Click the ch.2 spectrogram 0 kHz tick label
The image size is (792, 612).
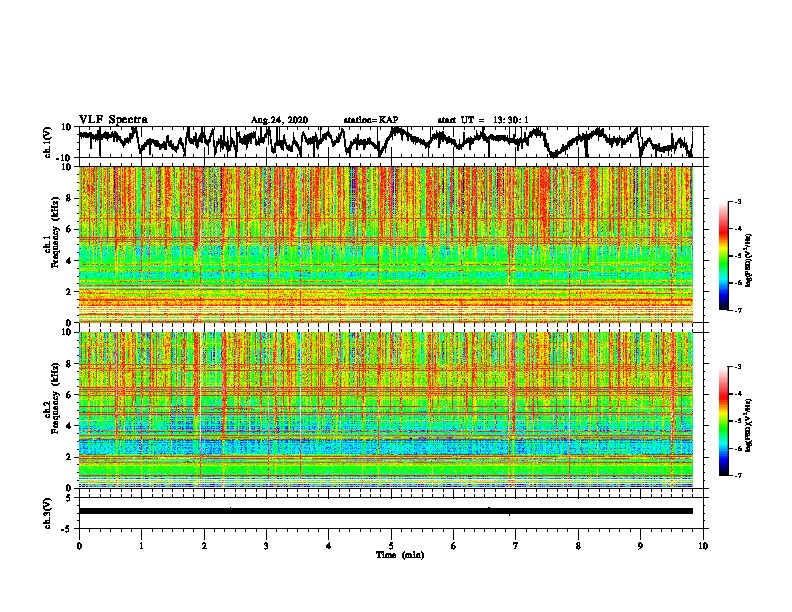click(69, 488)
